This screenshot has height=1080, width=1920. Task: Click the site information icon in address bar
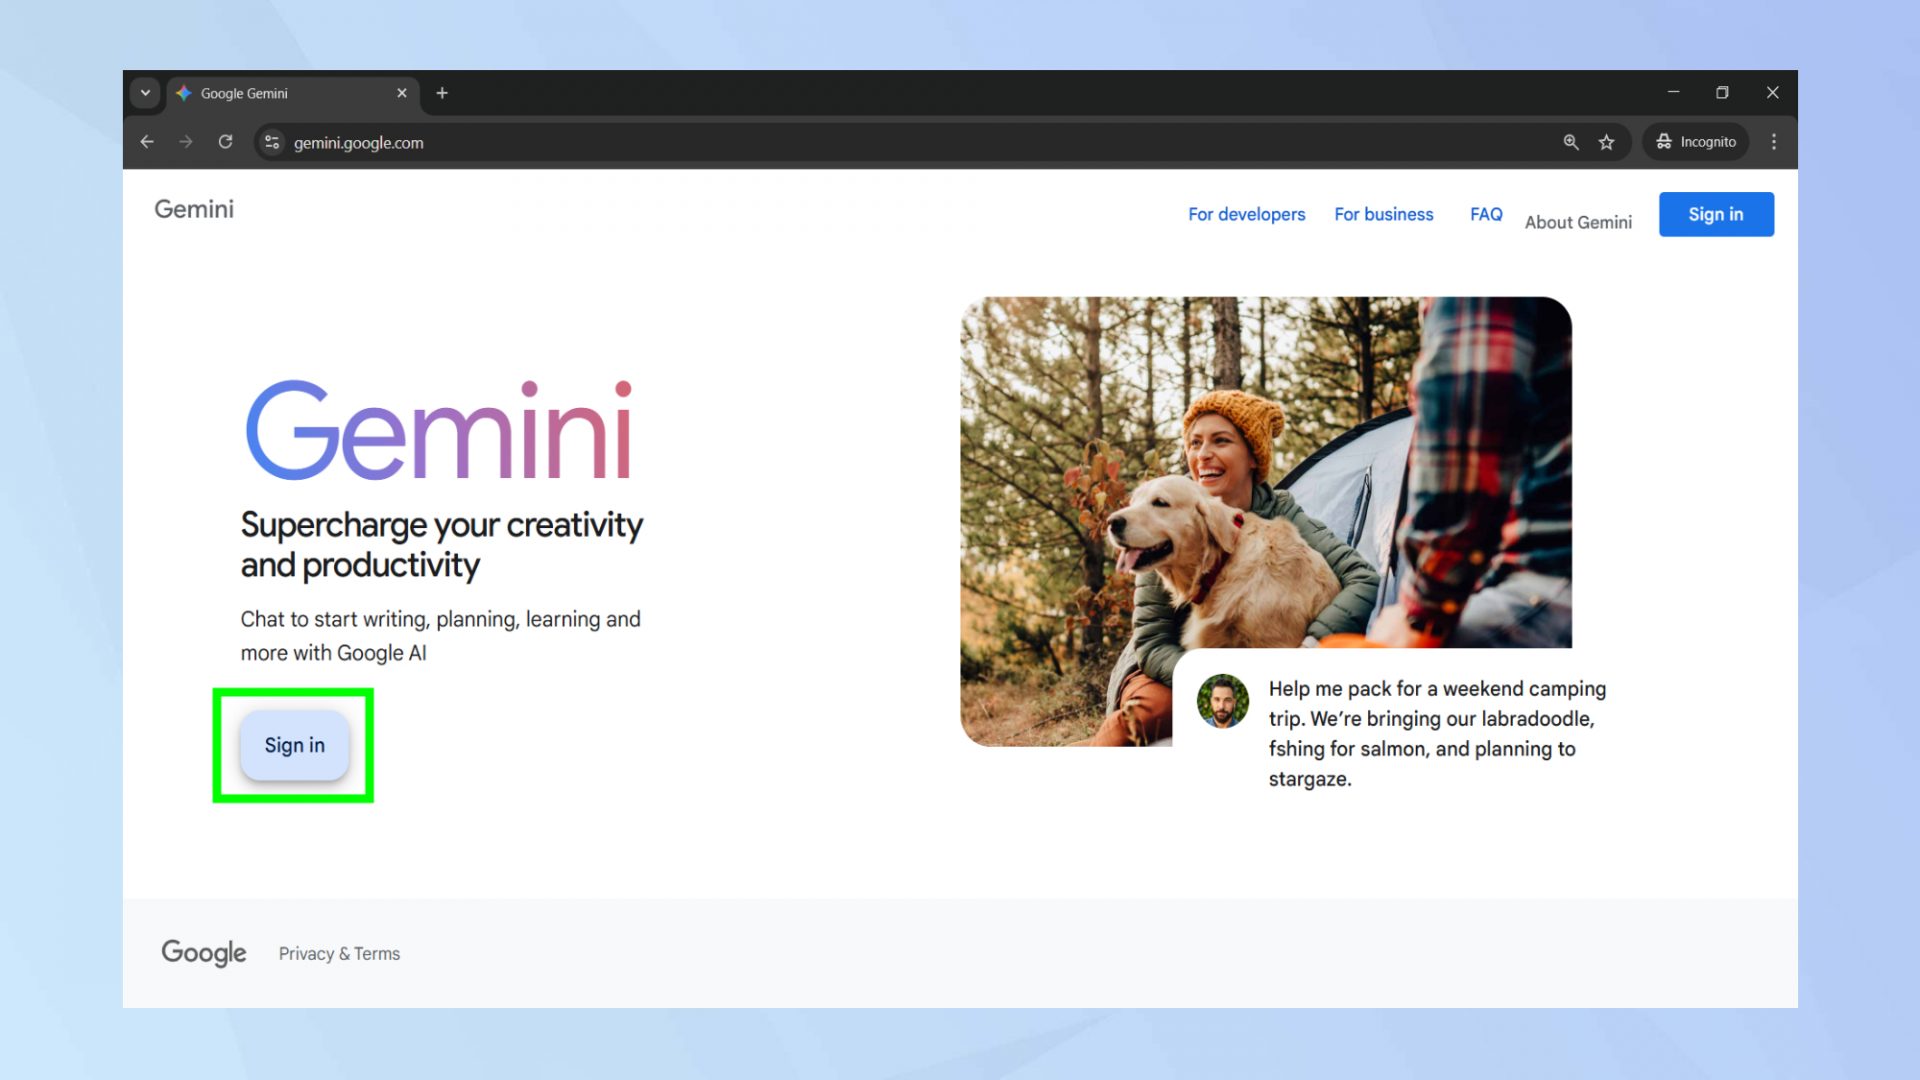point(271,142)
